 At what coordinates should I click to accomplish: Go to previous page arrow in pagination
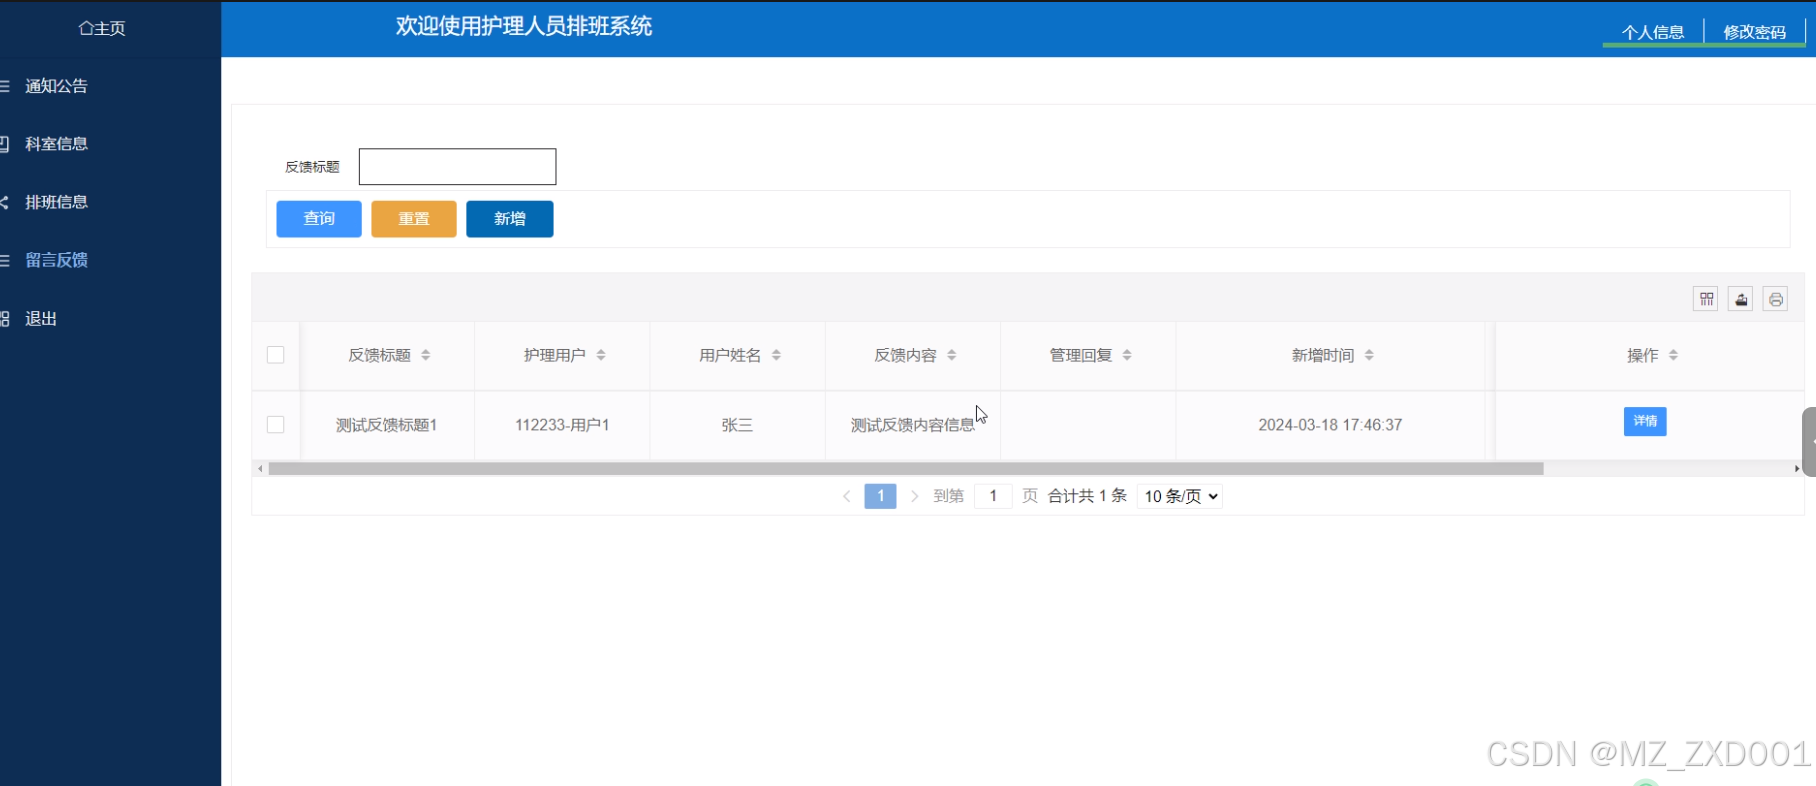[x=847, y=496]
